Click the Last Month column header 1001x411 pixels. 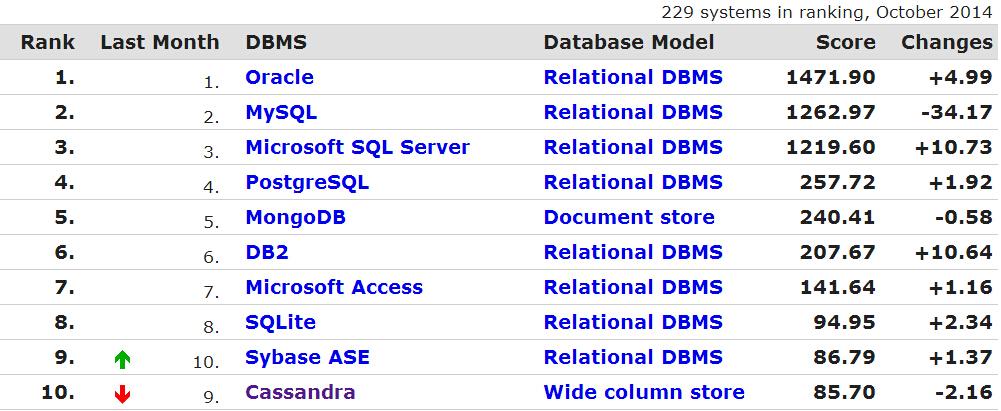point(159,42)
